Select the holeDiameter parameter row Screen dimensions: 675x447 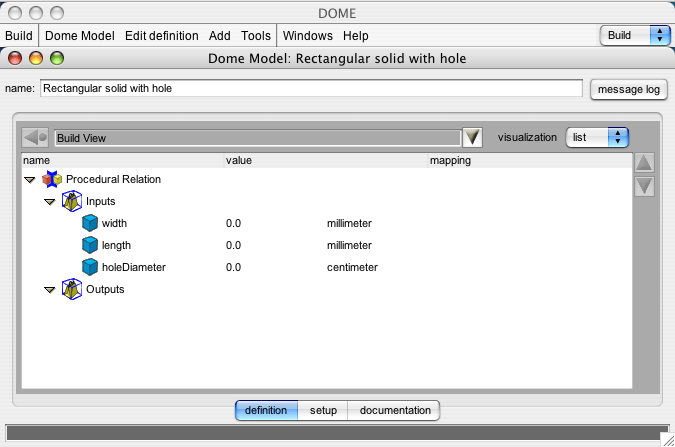(x=327, y=267)
